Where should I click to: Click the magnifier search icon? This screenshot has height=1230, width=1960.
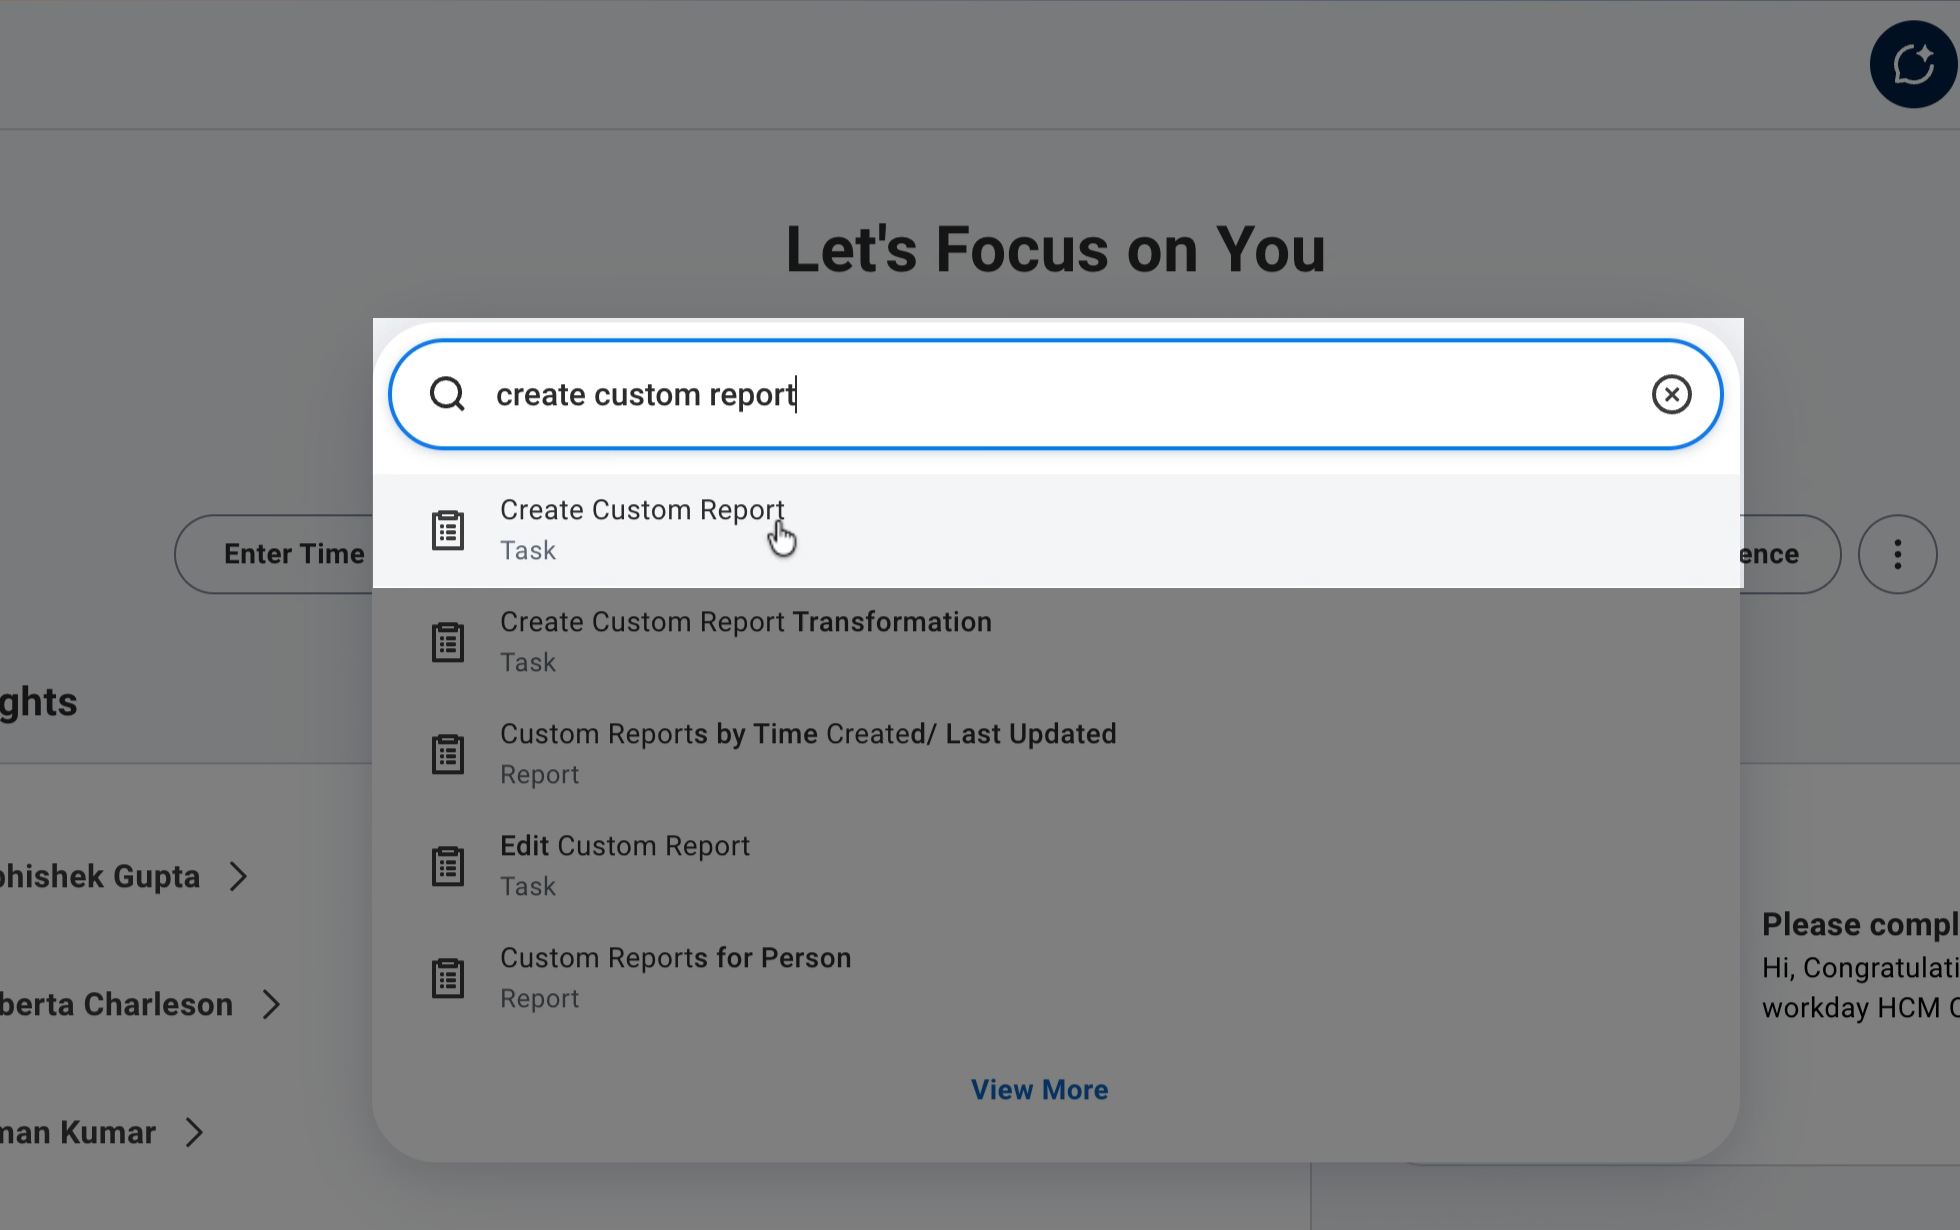tap(447, 394)
